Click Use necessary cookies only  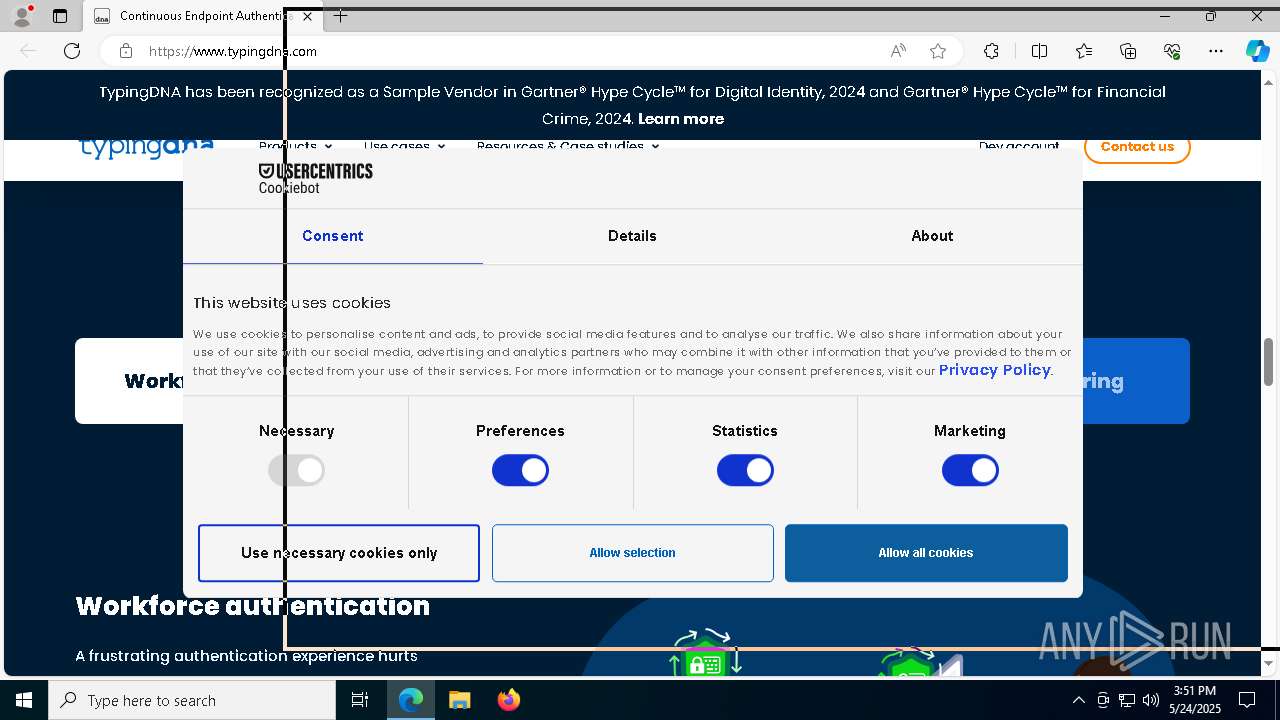(x=339, y=553)
